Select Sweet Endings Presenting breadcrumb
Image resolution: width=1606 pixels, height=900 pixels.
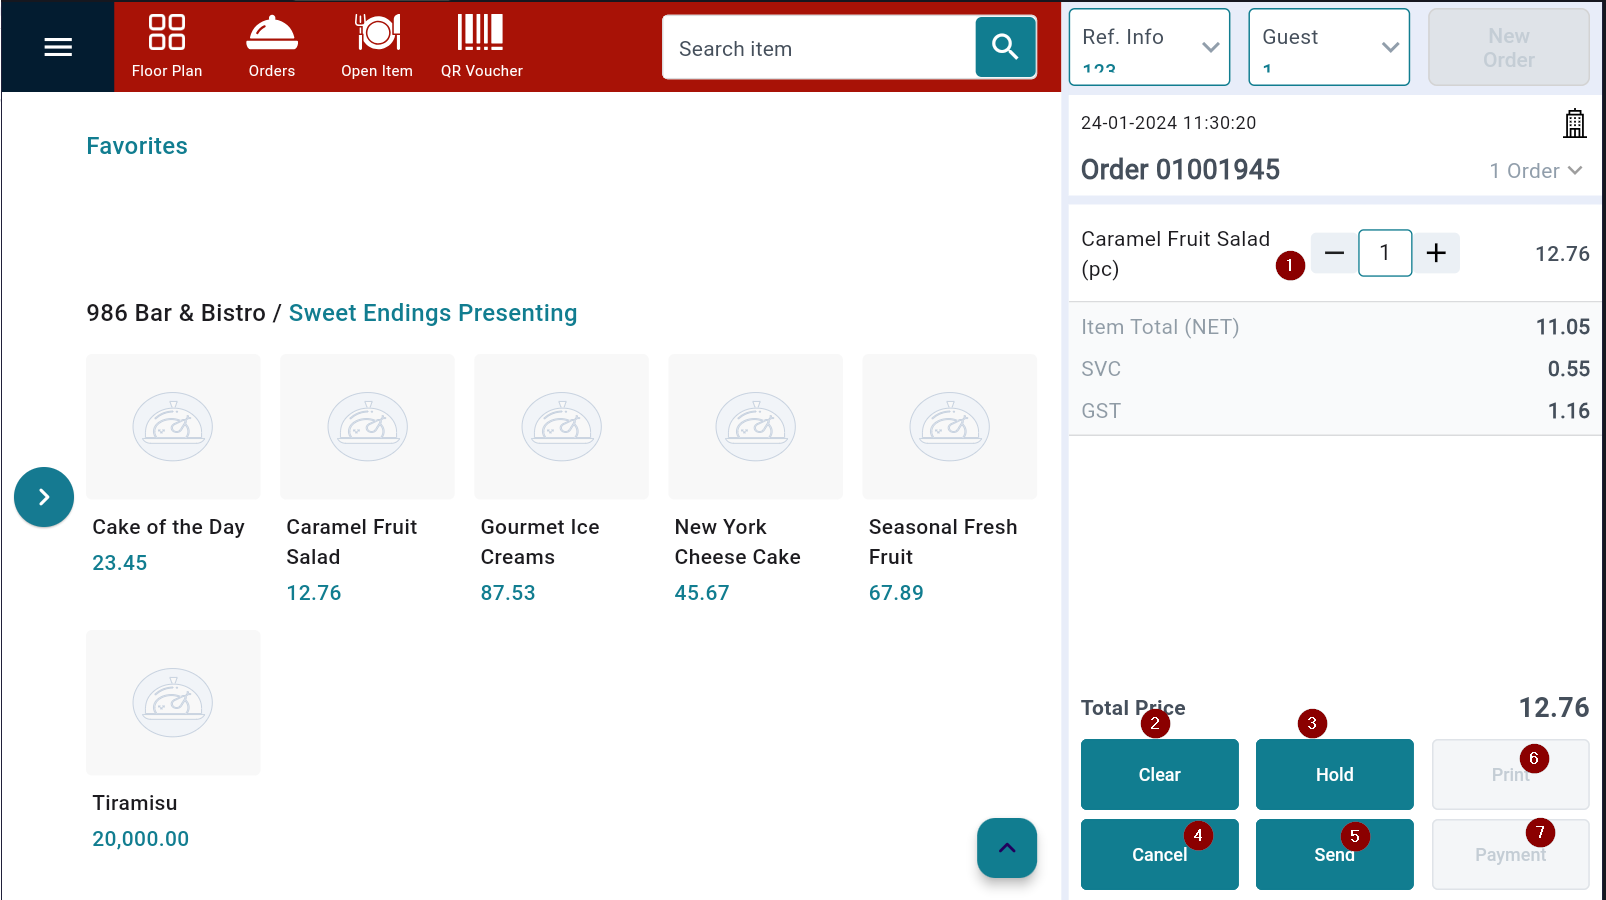432,313
